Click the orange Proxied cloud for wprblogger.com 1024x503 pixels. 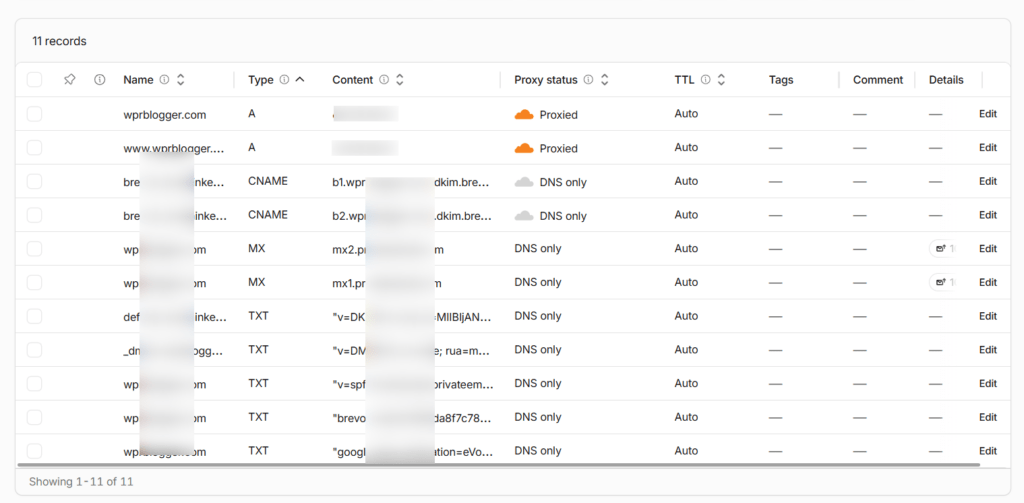(524, 114)
